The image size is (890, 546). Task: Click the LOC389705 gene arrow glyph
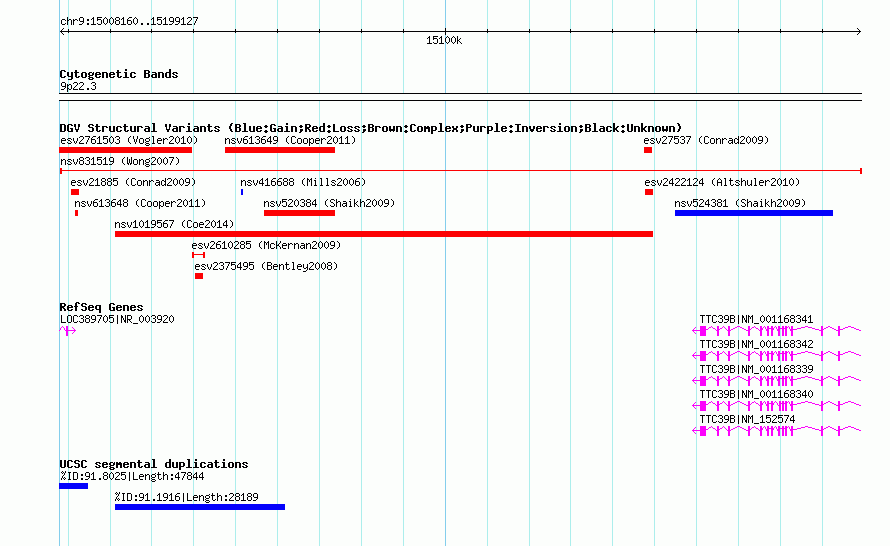click(68, 330)
